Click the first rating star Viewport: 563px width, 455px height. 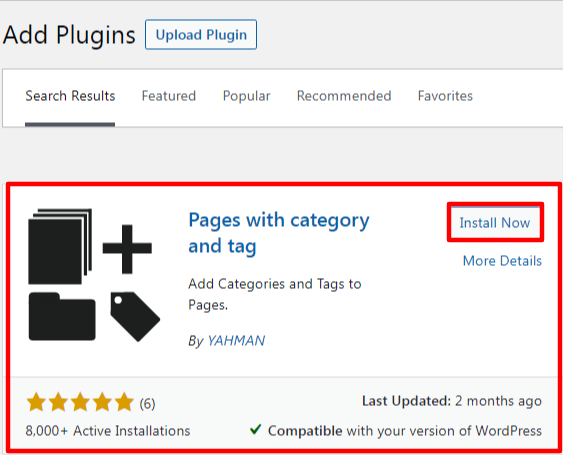(x=36, y=402)
